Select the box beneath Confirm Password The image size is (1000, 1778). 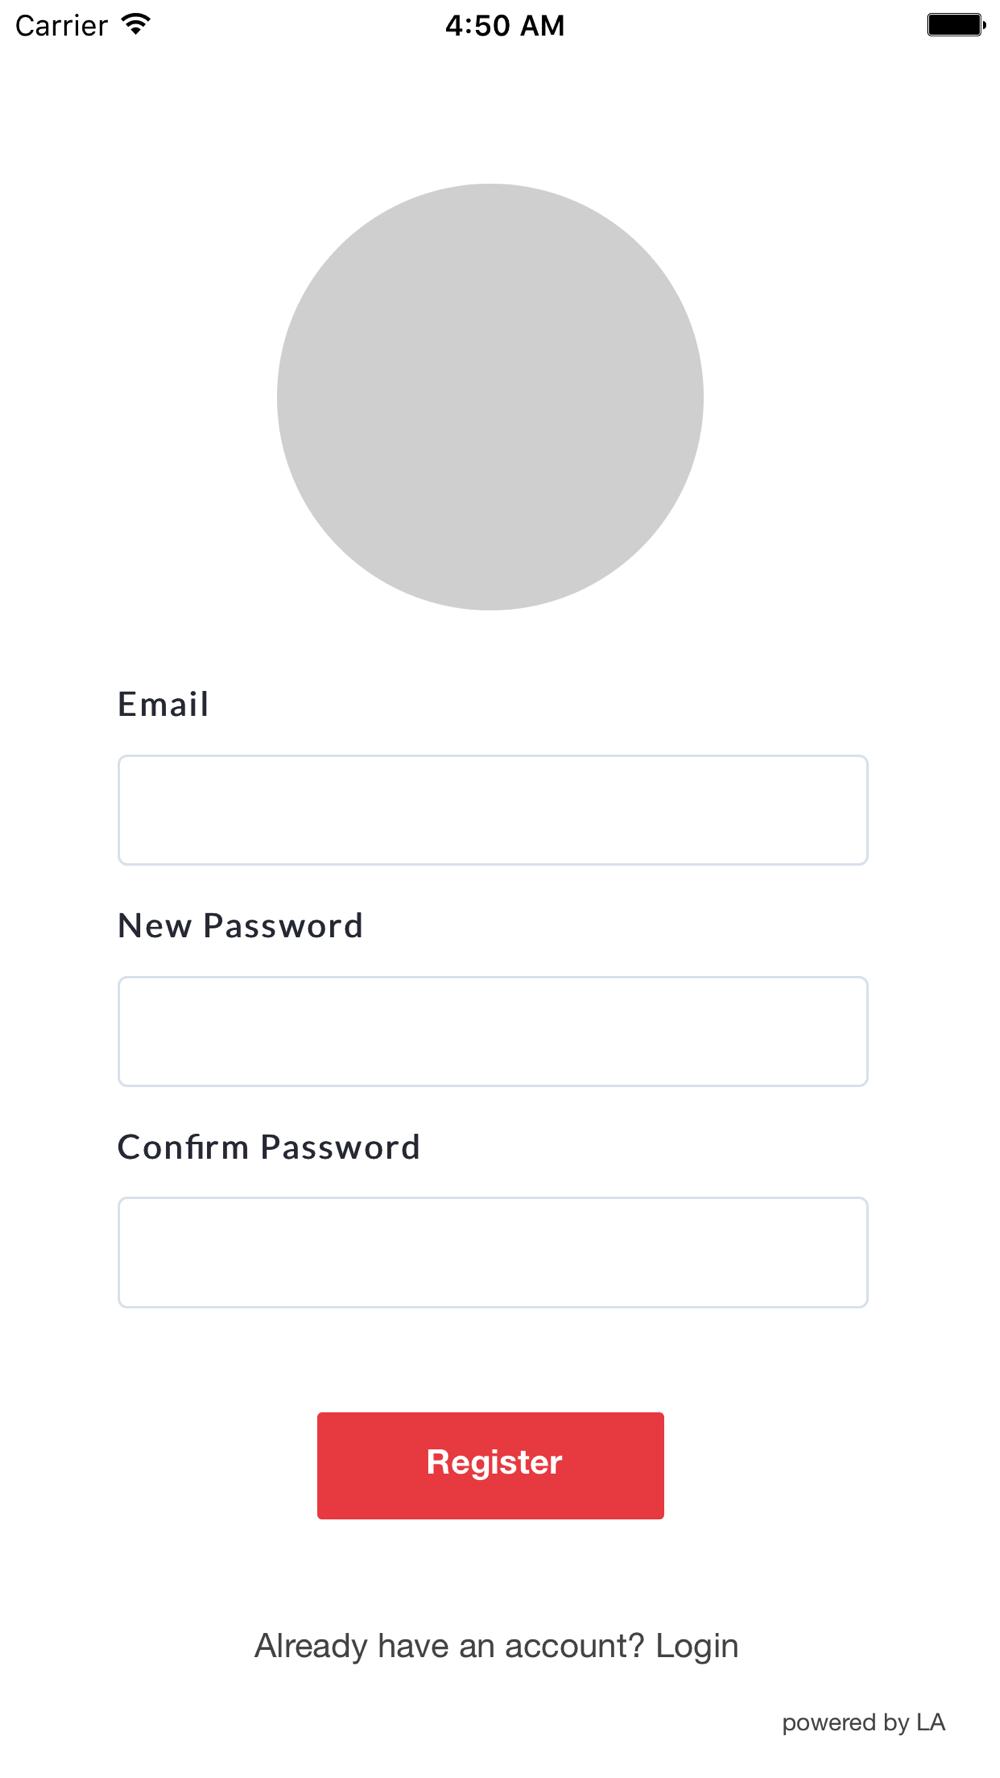coord(493,1252)
